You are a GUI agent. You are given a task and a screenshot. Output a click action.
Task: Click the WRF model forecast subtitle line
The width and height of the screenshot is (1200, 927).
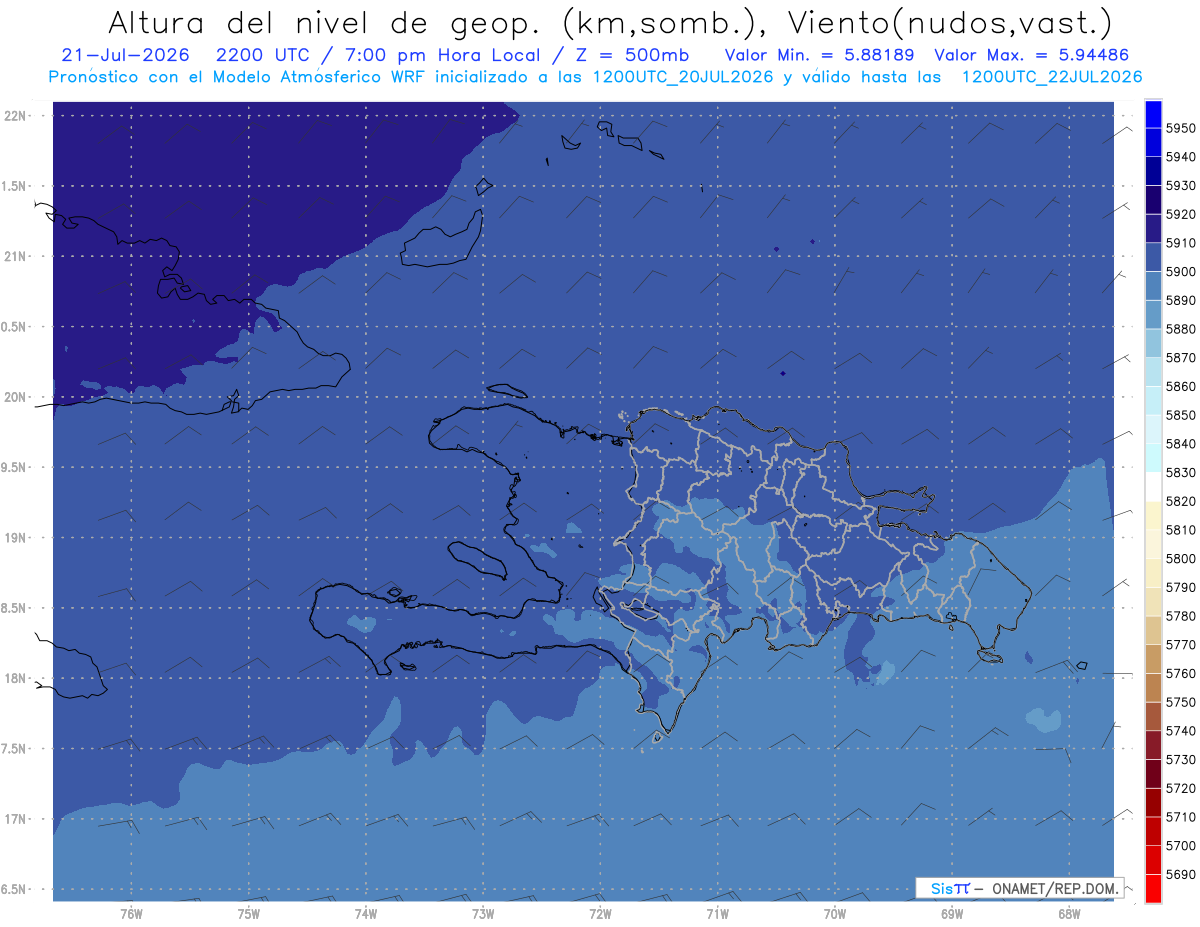(x=595, y=77)
